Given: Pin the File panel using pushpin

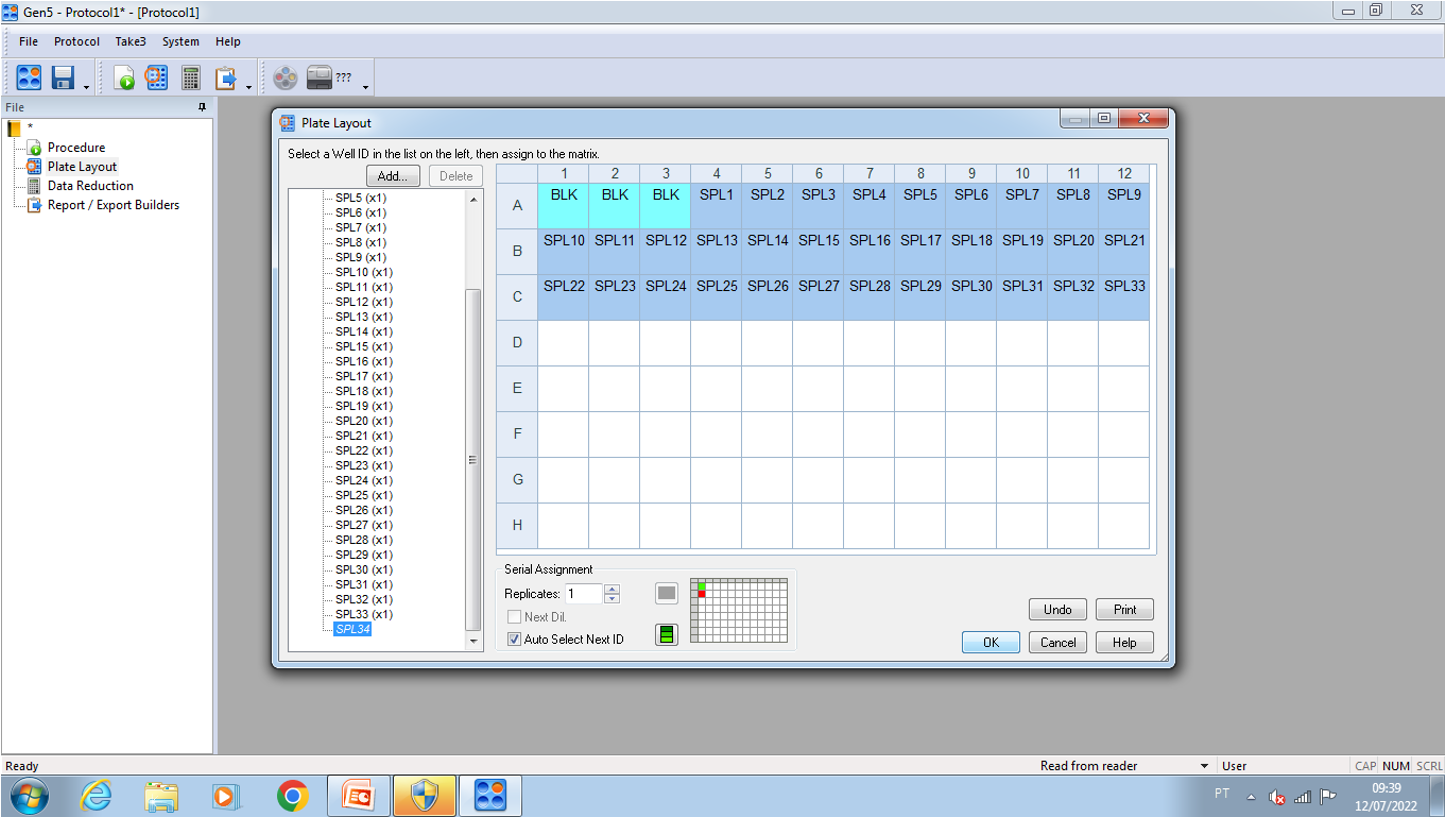Looking at the screenshot, I should [x=202, y=107].
